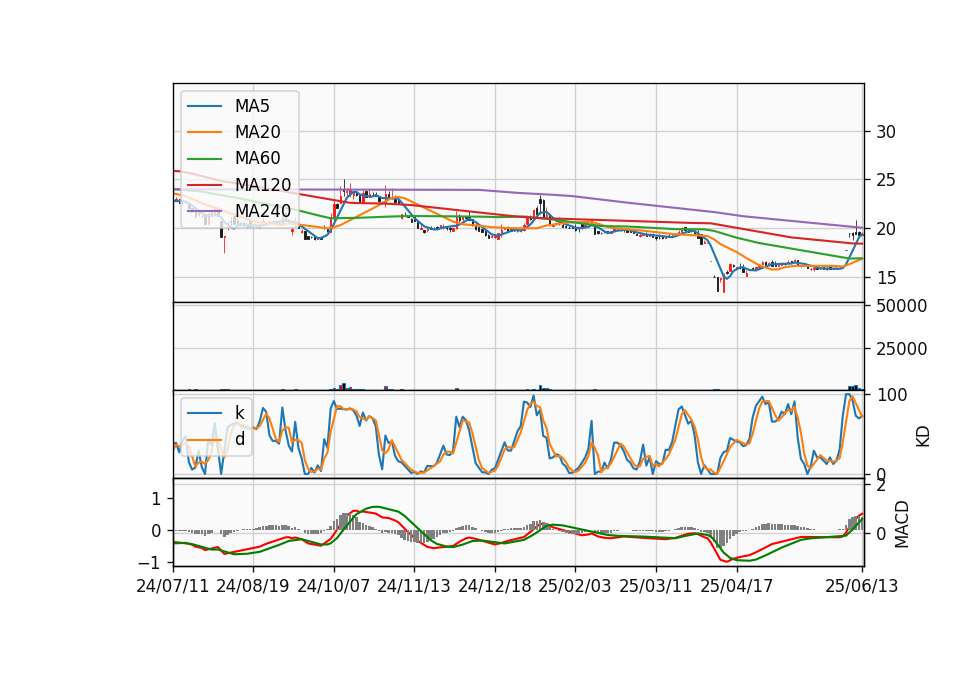Click the volume axis value 25000
Image resolution: width=960 pixels, height=690 pixels.
click(x=901, y=349)
